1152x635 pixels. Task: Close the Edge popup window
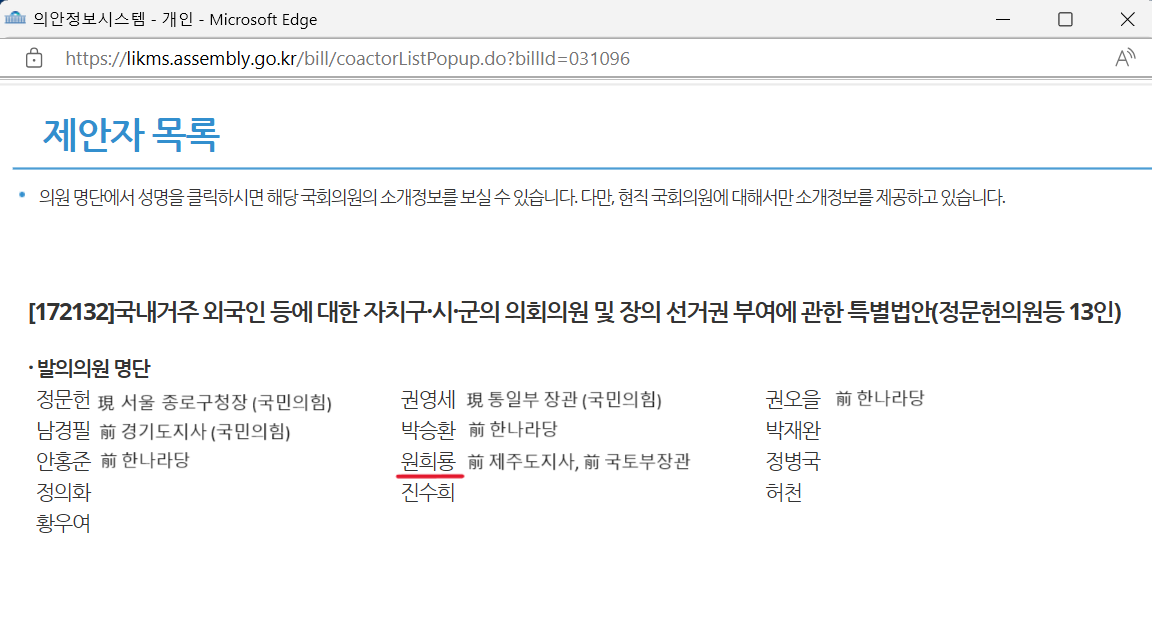1128,19
